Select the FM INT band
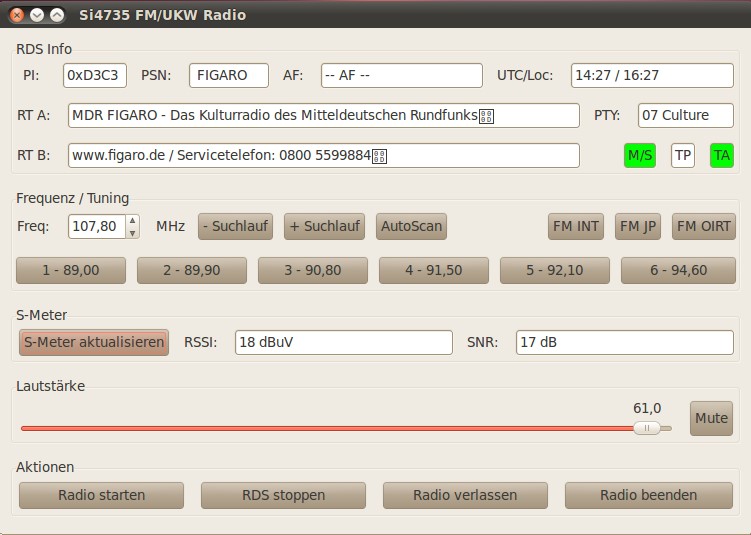This screenshot has height=535, width=751. click(x=576, y=226)
